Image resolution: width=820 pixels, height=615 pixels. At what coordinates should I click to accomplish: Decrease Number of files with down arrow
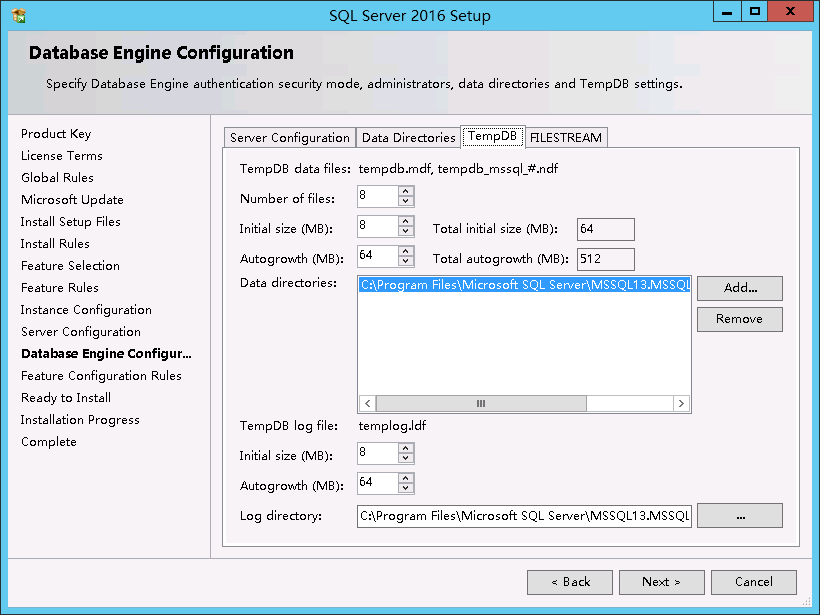[406, 201]
